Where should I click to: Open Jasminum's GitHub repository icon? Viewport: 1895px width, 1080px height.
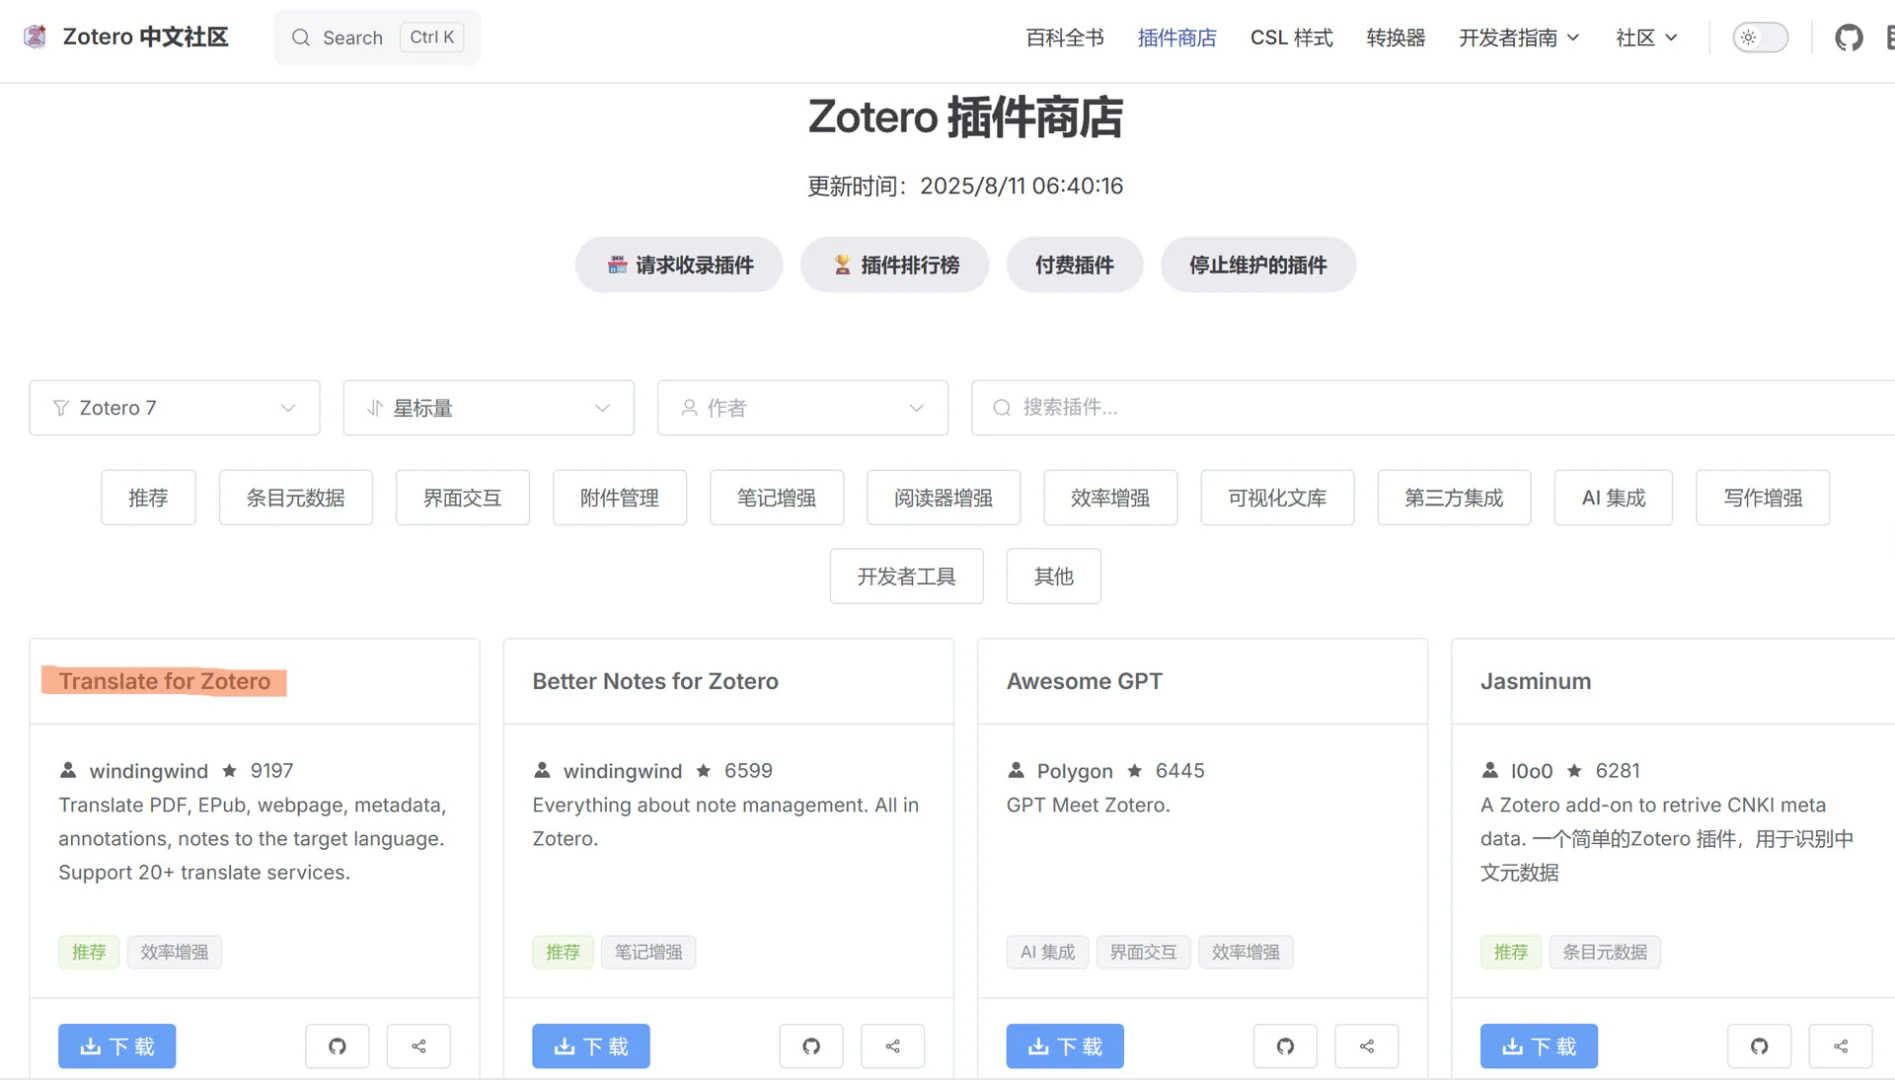tap(1758, 1045)
